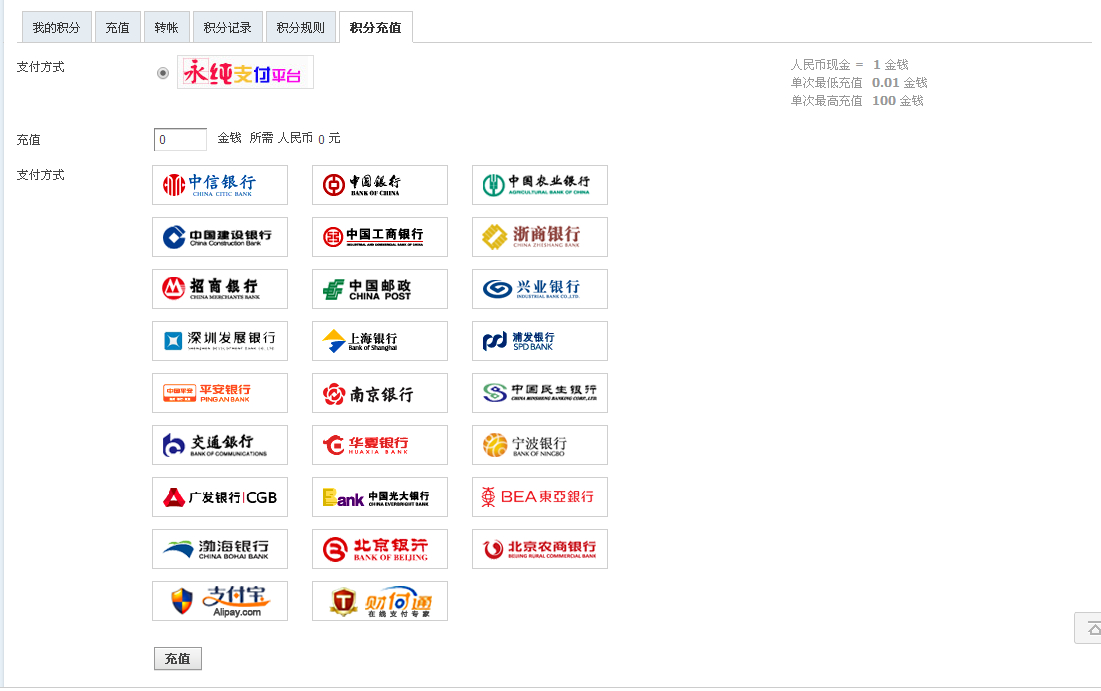Select Agricultural Bank of China logo
Viewport: 1101px width, 691px height.
540,185
